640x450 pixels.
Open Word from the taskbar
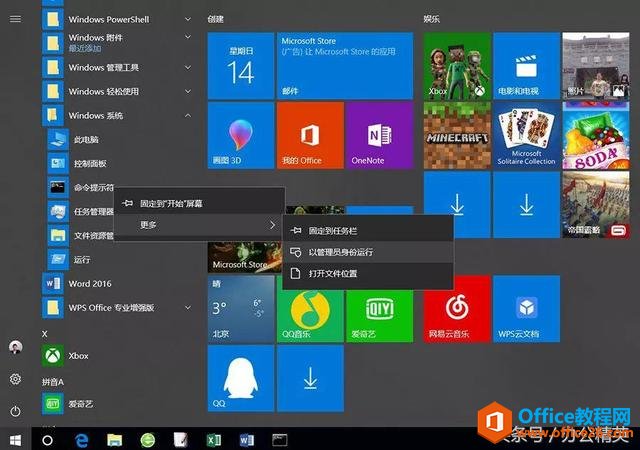click(x=247, y=440)
